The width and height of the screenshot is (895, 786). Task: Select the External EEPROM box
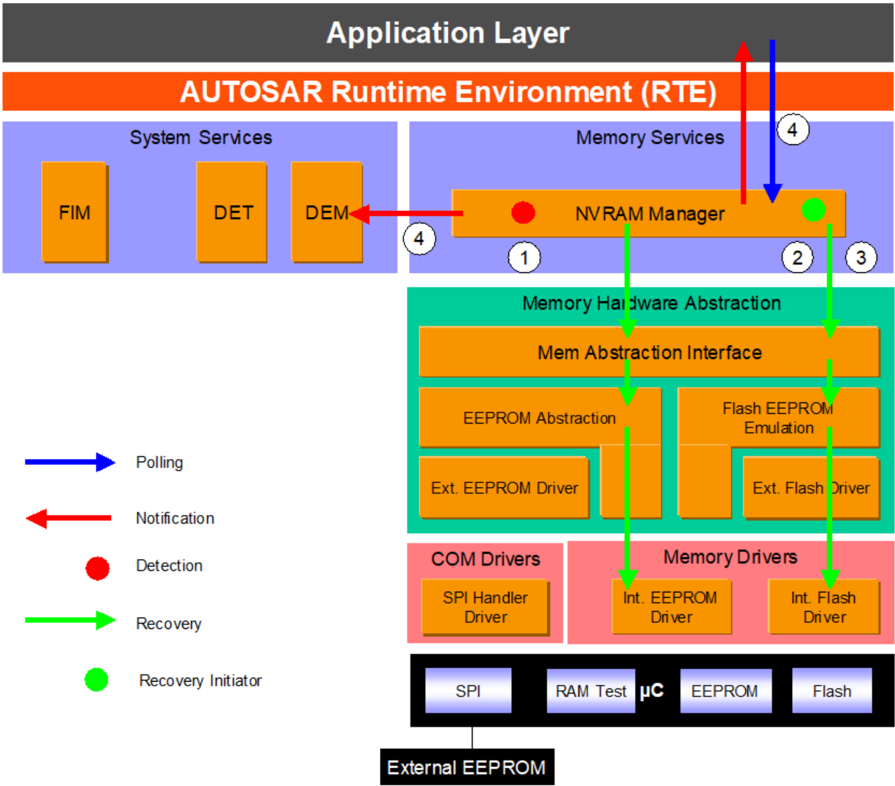coord(467,767)
